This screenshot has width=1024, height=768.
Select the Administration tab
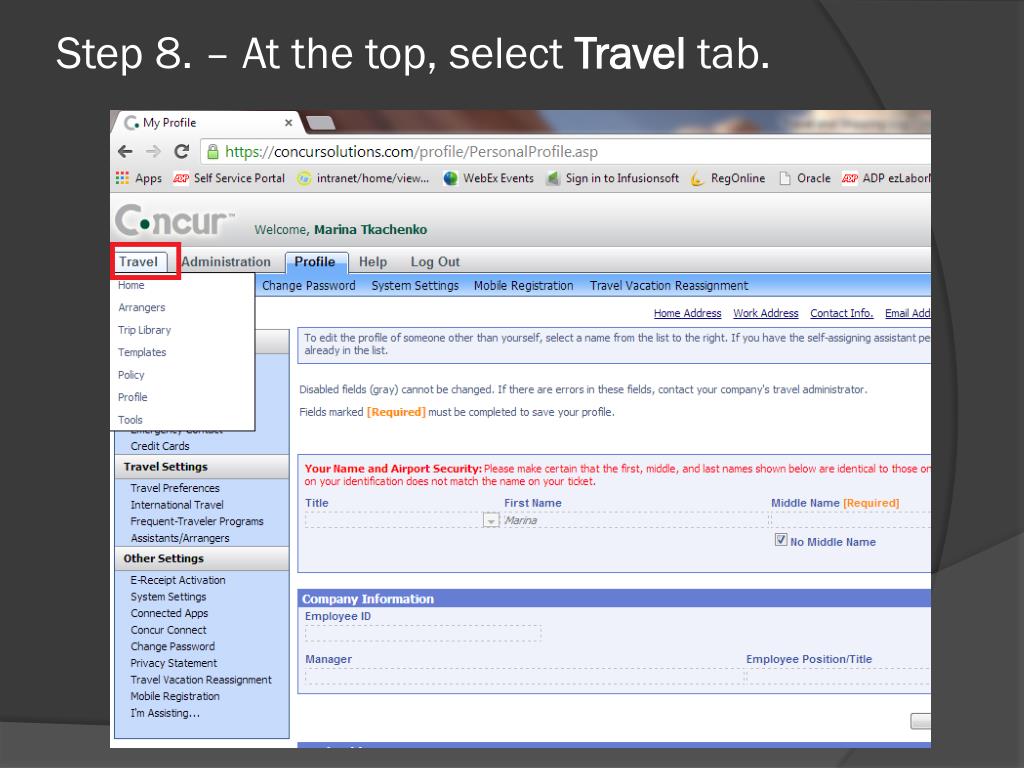click(226, 262)
